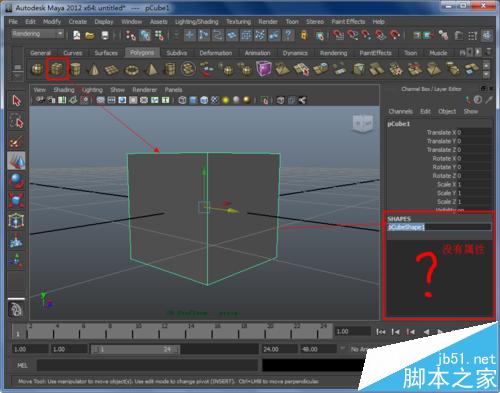Click the MEL command line input
The width and height of the screenshot is (500, 393).
point(147,365)
